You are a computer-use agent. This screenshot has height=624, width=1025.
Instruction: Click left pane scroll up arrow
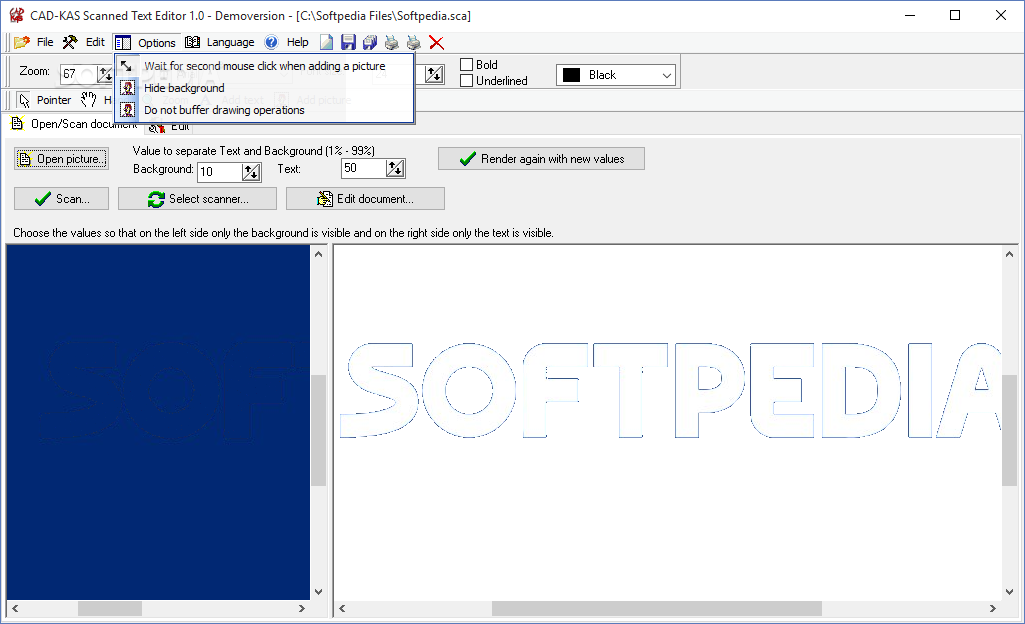tap(318, 254)
